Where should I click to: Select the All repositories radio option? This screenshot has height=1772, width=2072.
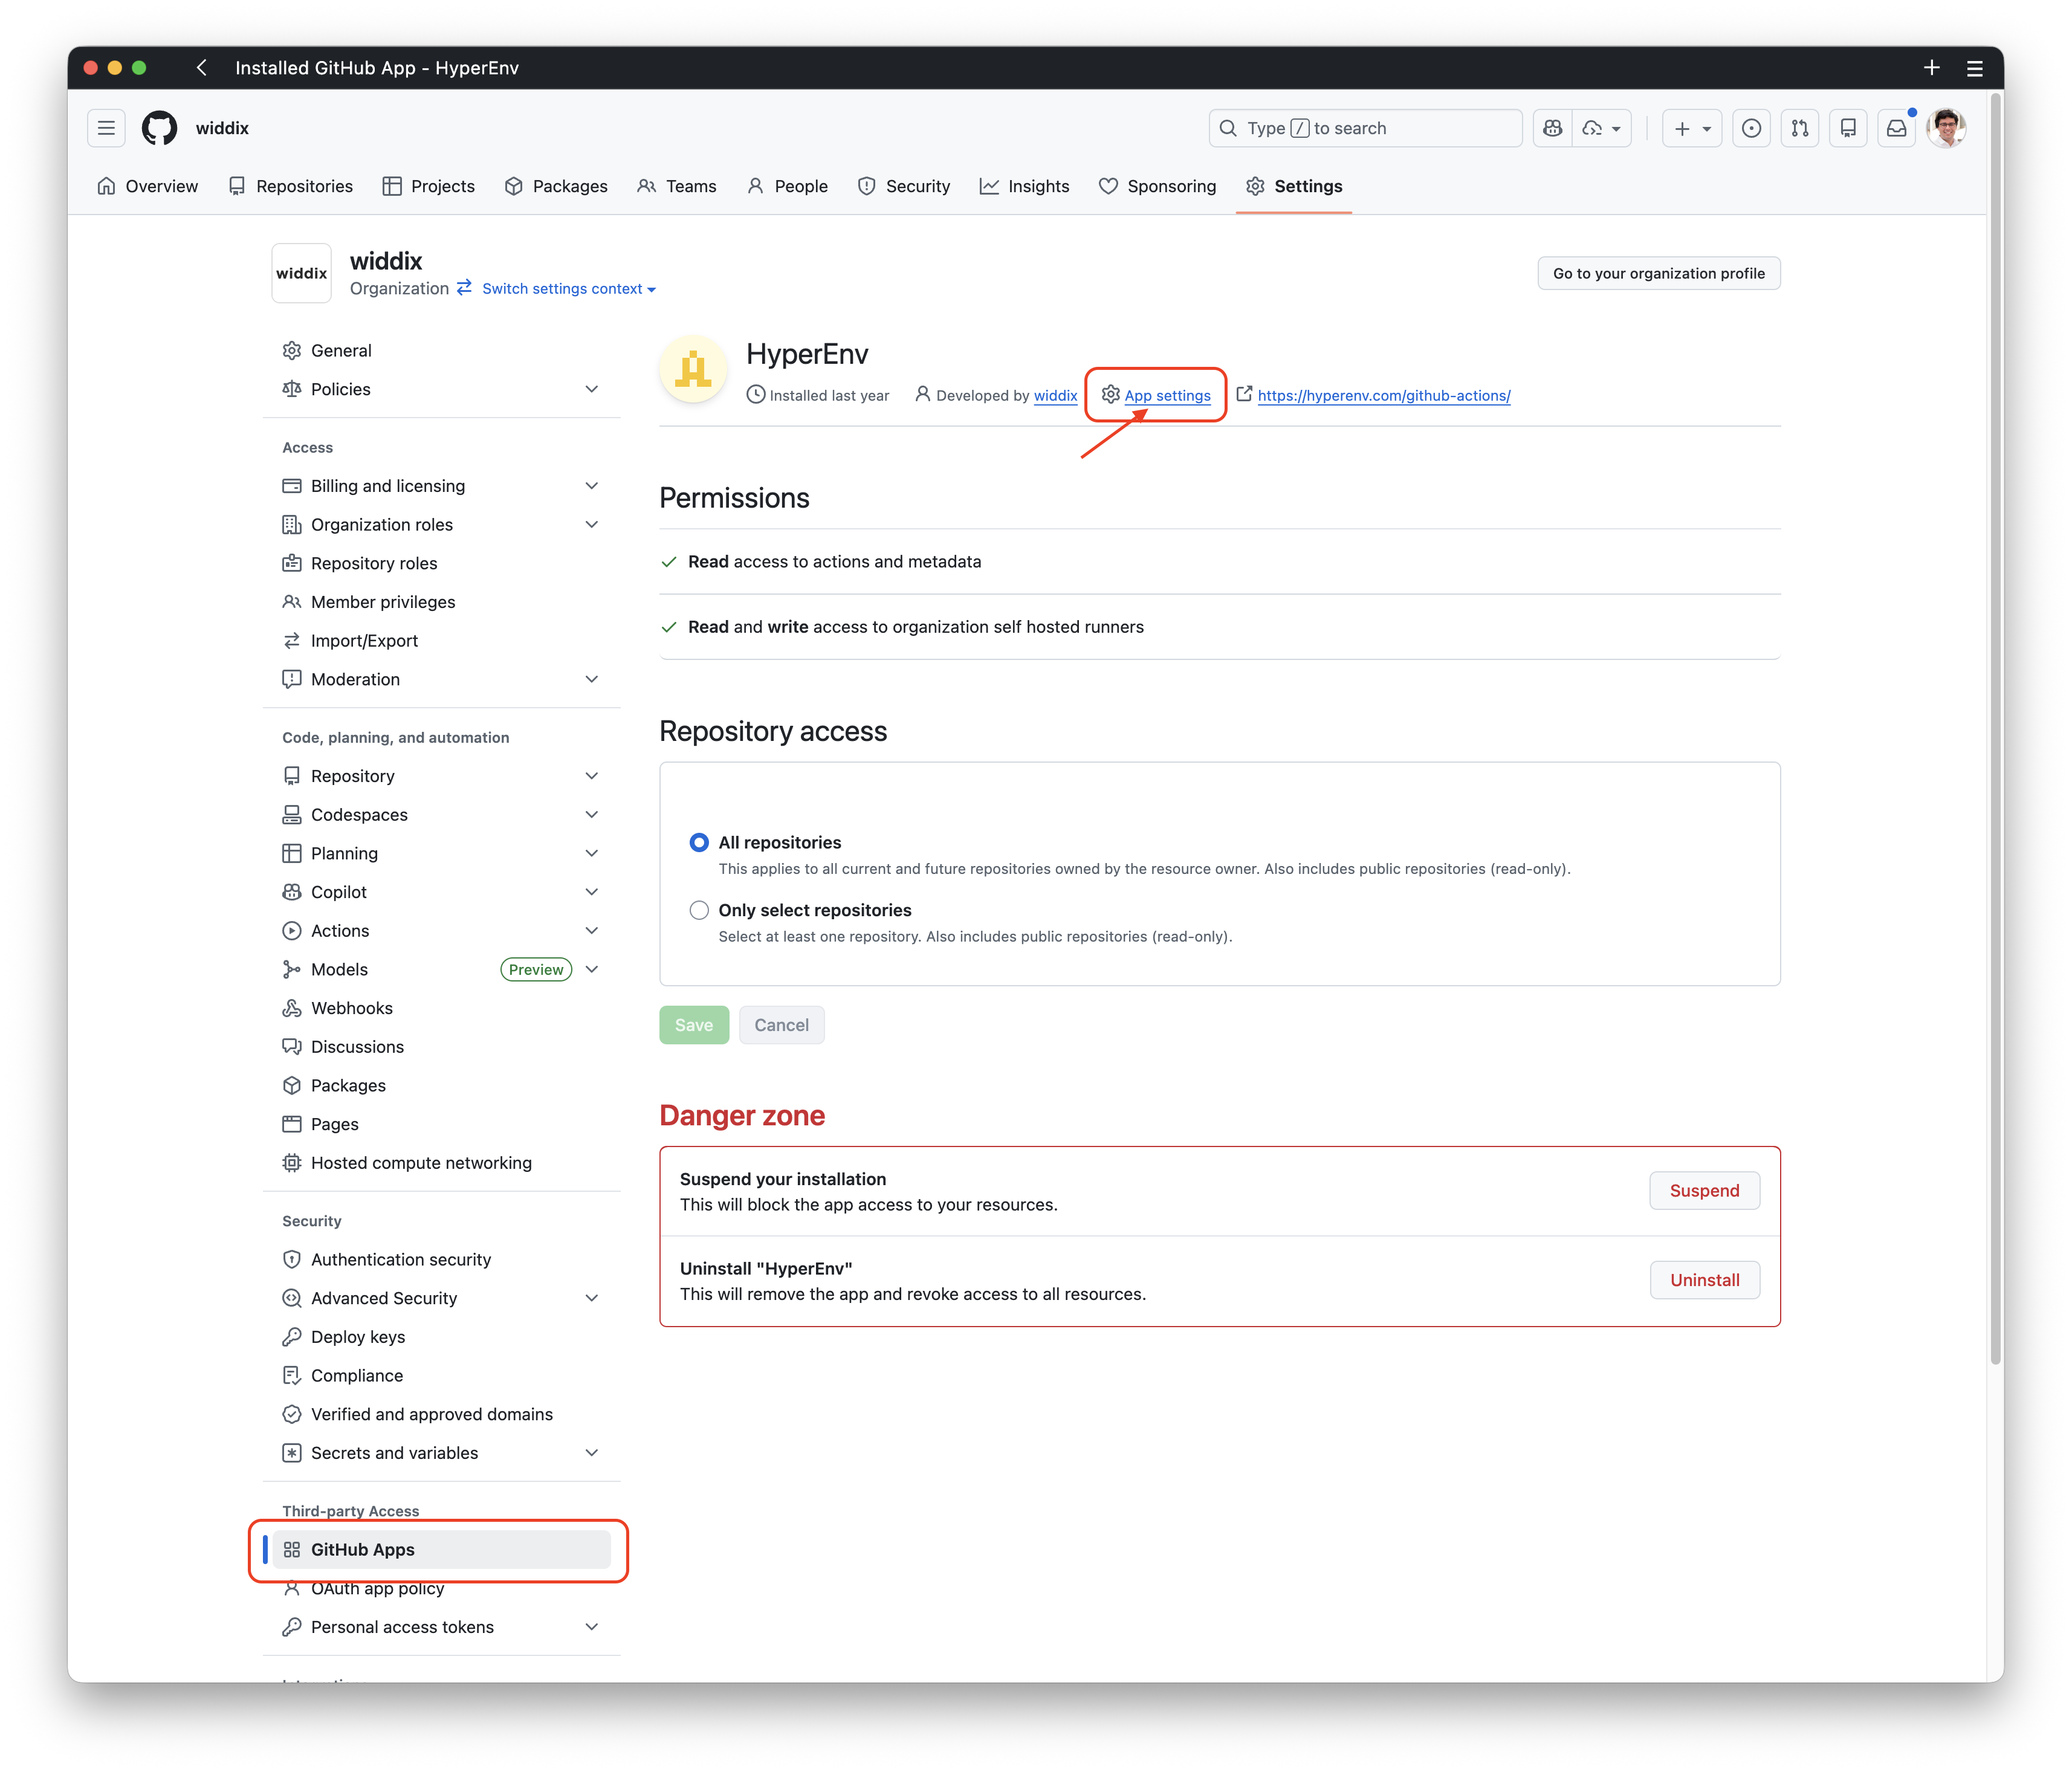tap(699, 842)
